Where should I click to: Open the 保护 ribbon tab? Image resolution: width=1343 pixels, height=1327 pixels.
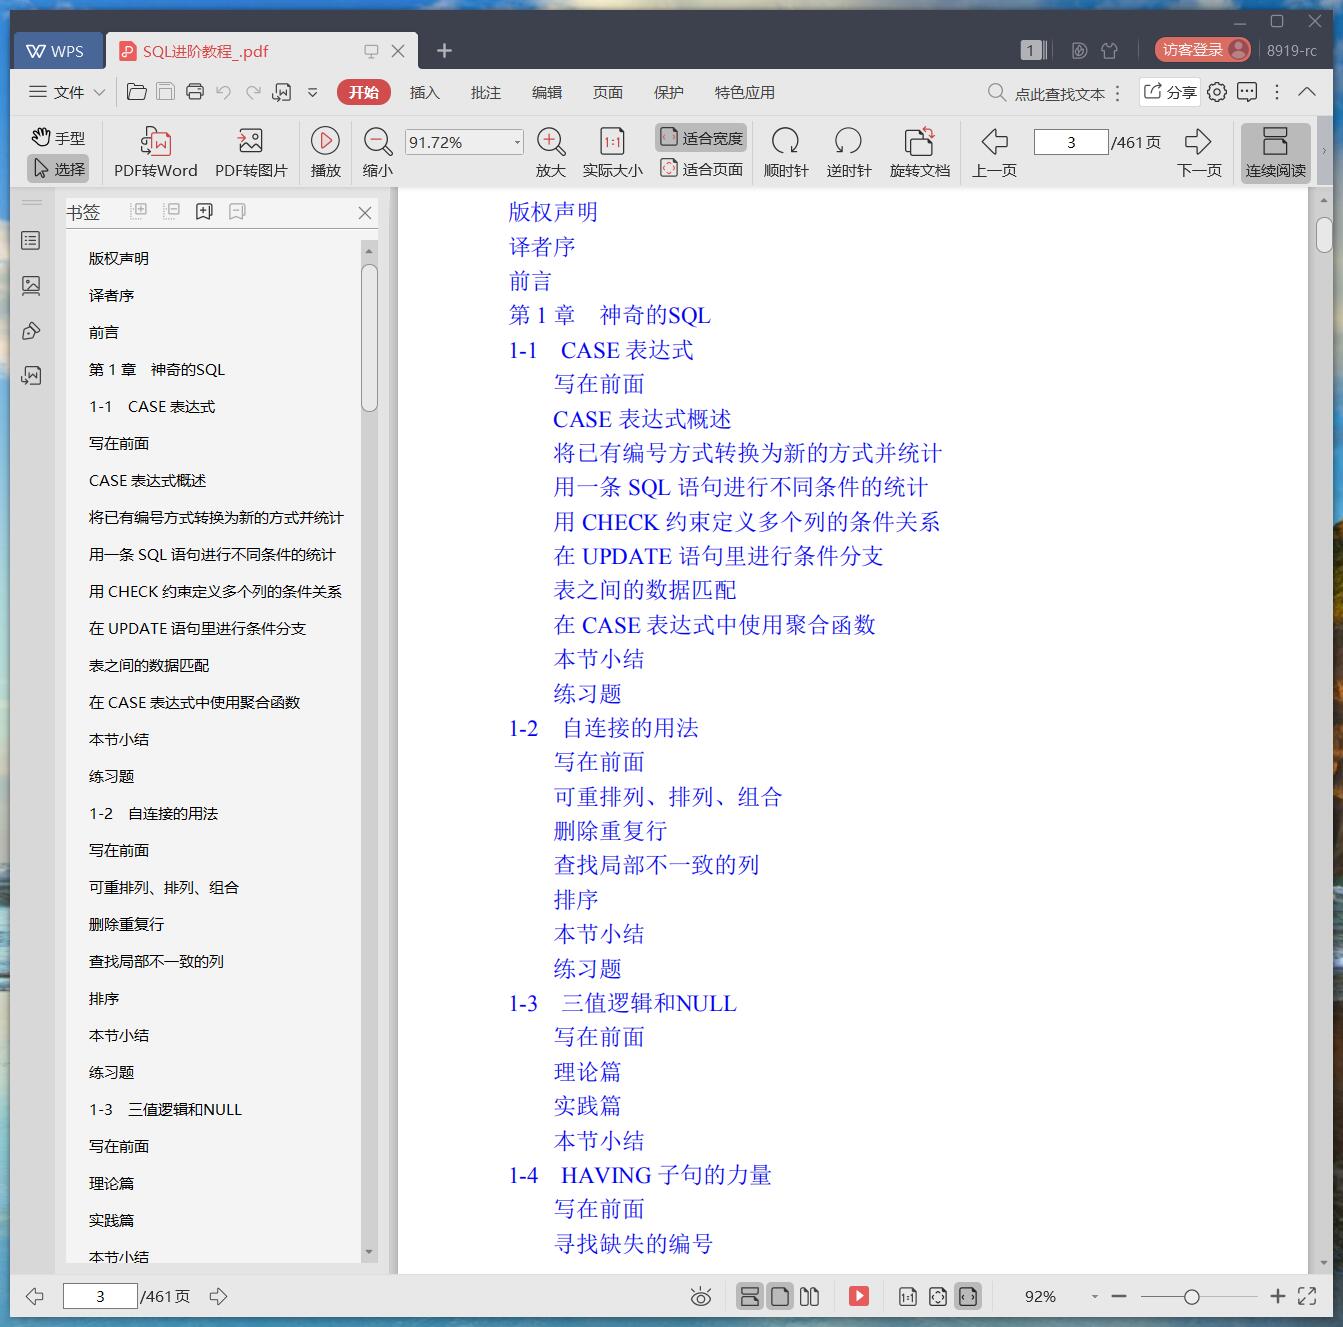669,92
